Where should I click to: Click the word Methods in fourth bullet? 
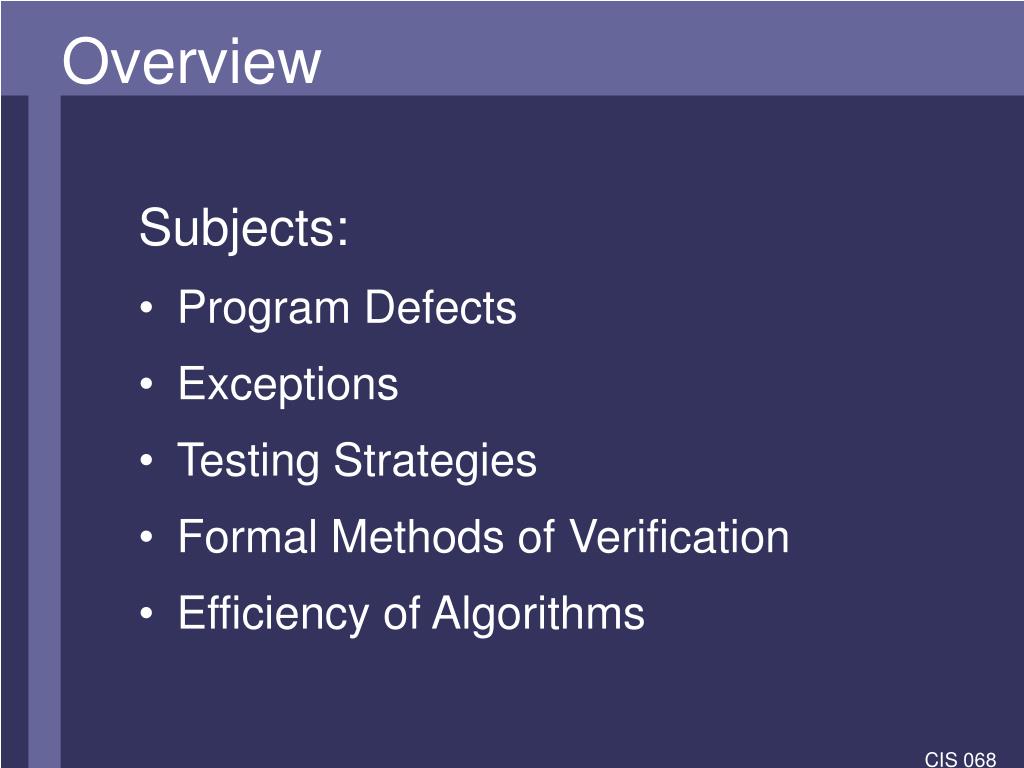(x=417, y=537)
